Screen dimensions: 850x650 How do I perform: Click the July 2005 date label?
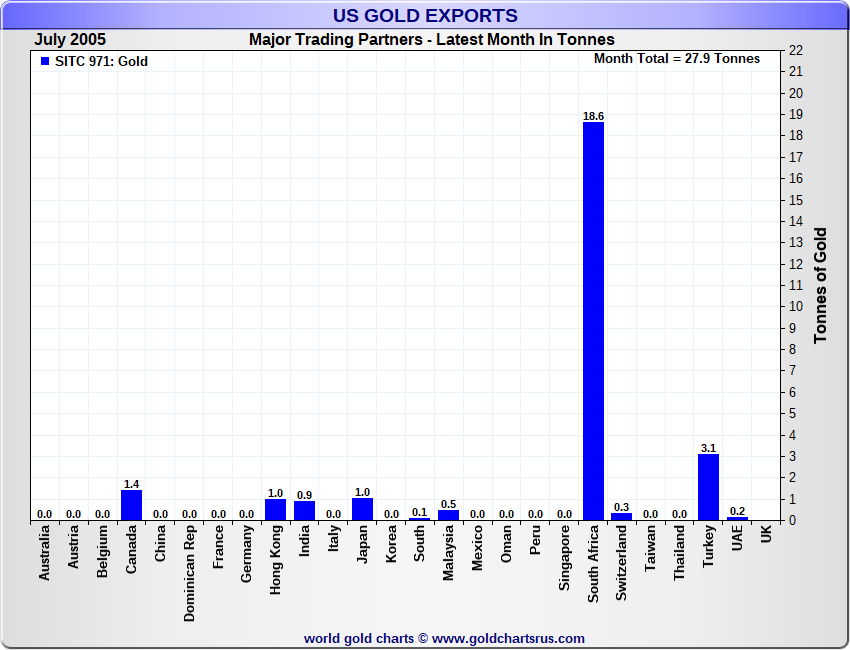click(70, 40)
